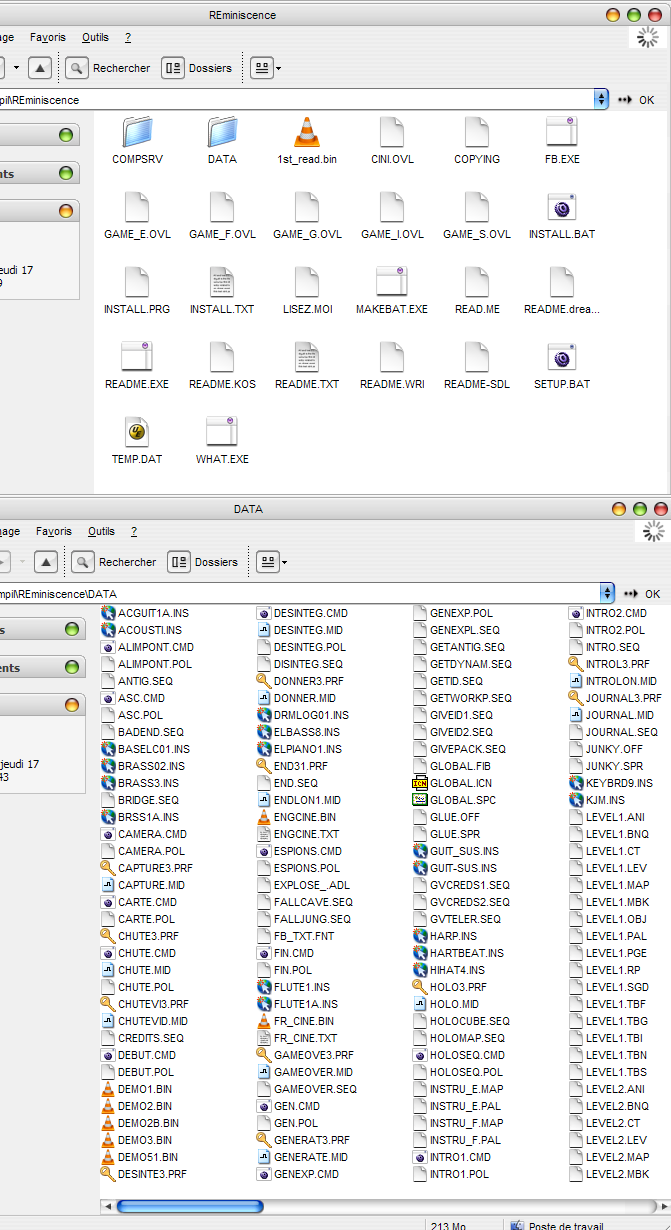Select the INSTALL.BAT file icon
The width and height of the screenshot is (671, 1230).
coord(561,208)
